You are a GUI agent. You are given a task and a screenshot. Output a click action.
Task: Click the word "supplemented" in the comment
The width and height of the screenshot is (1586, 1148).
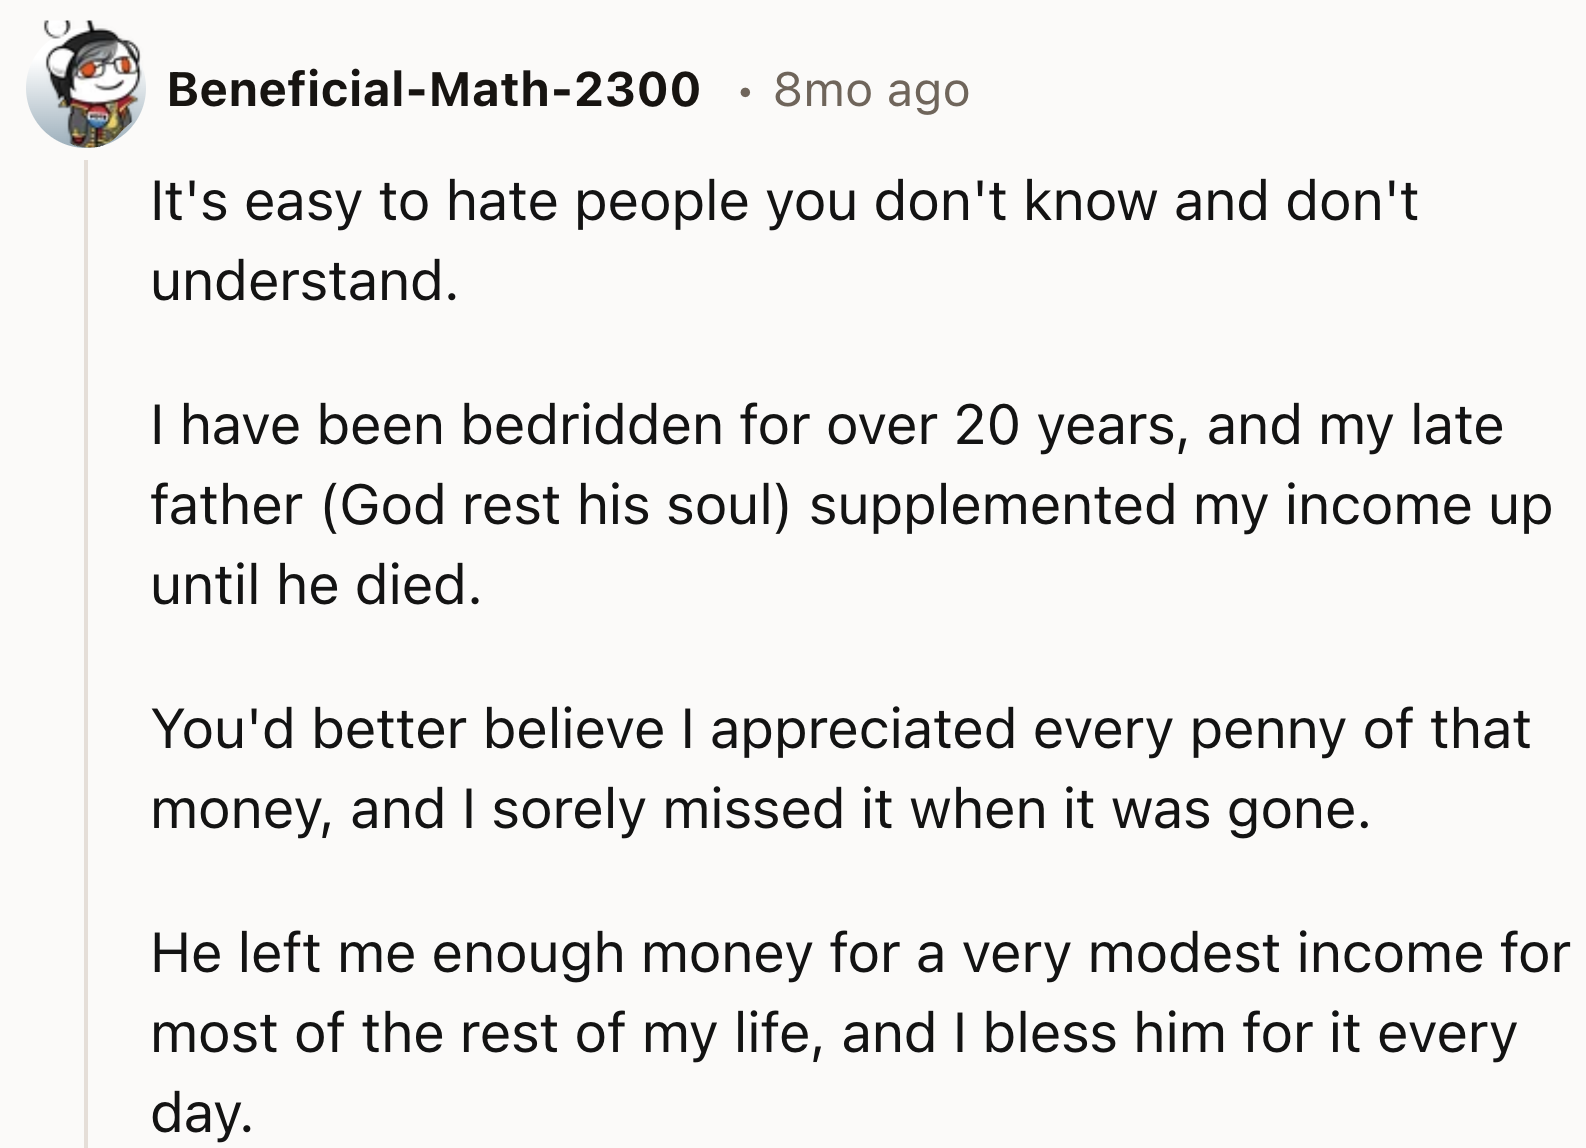(x=992, y=505)
